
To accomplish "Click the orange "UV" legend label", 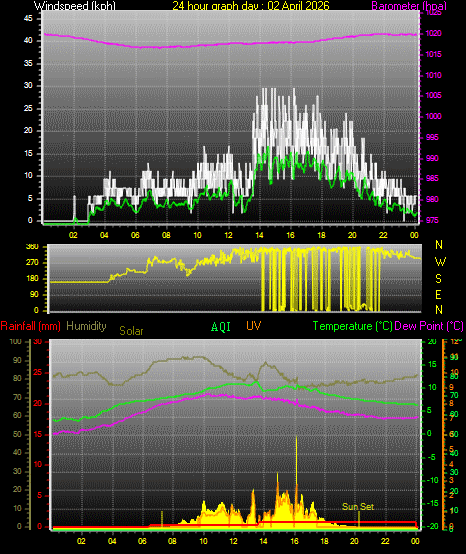I will click(x=253, y=326).
